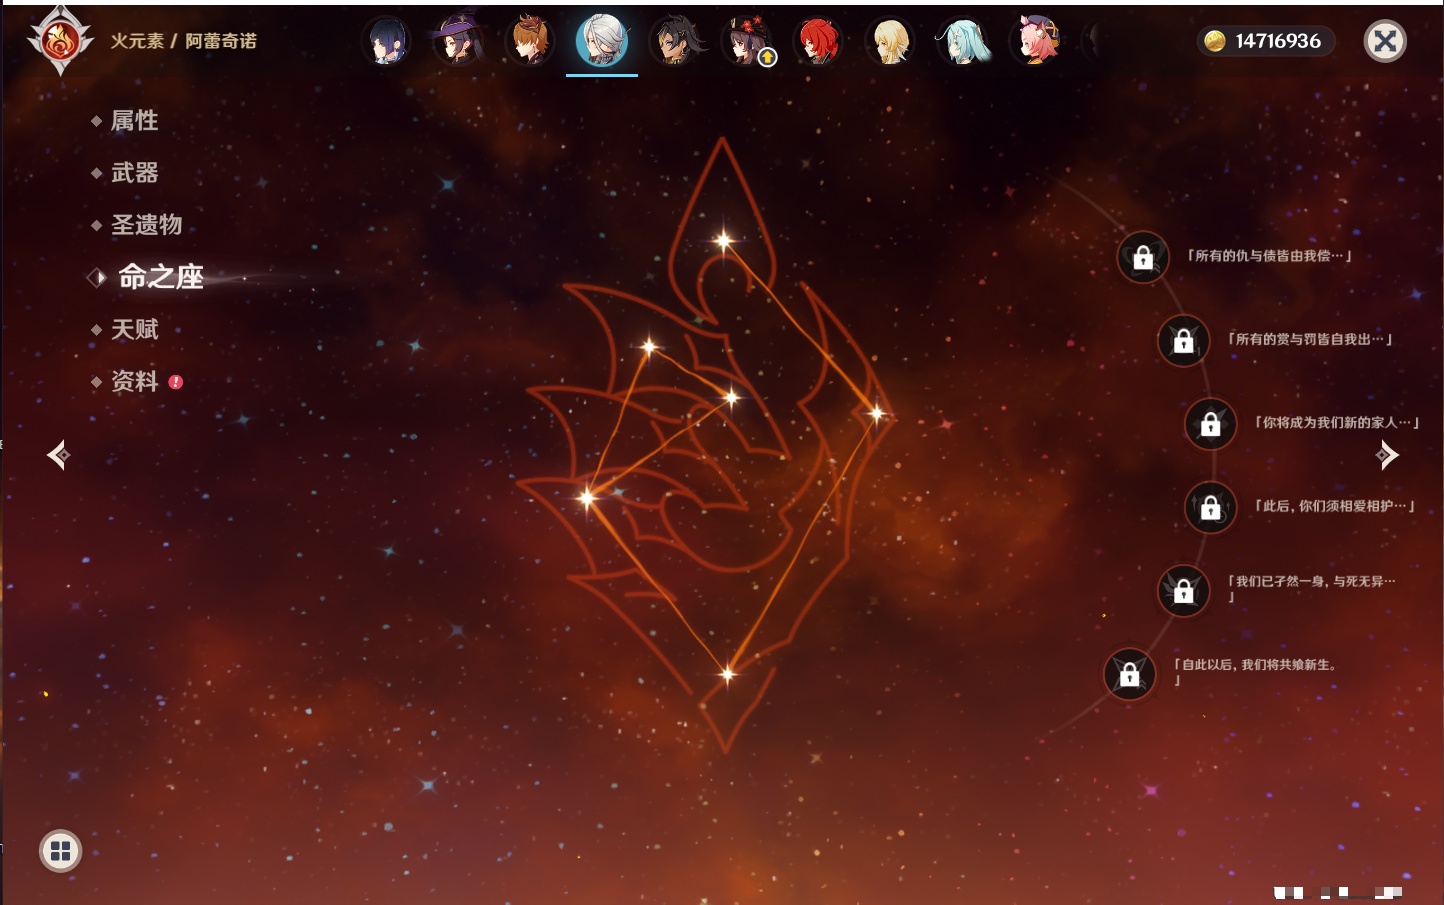Select the black spiky-haired character portrait
This screenshot has height=905, width=1444.
pos(675,41)
